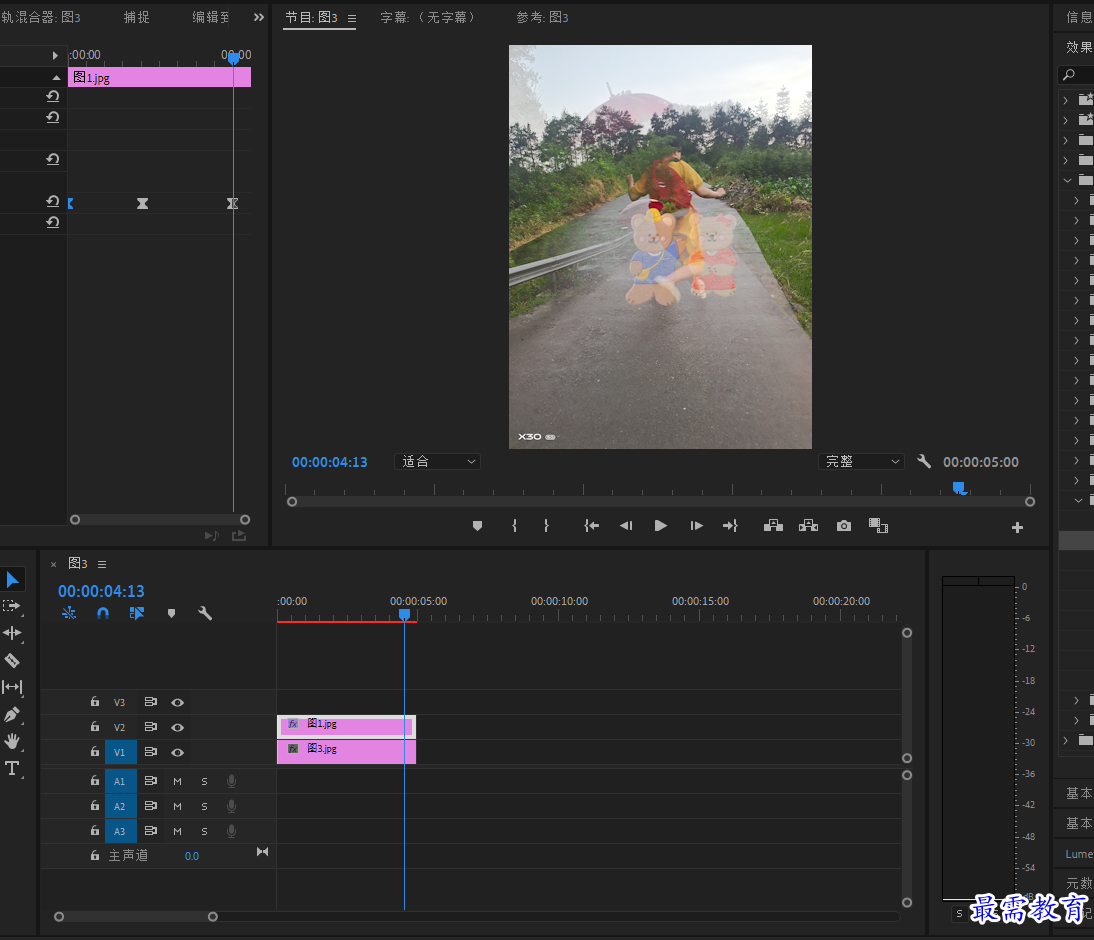1094x940 pixels.
Task: Toggle A3 track targeting
Action: coord(120,831)
